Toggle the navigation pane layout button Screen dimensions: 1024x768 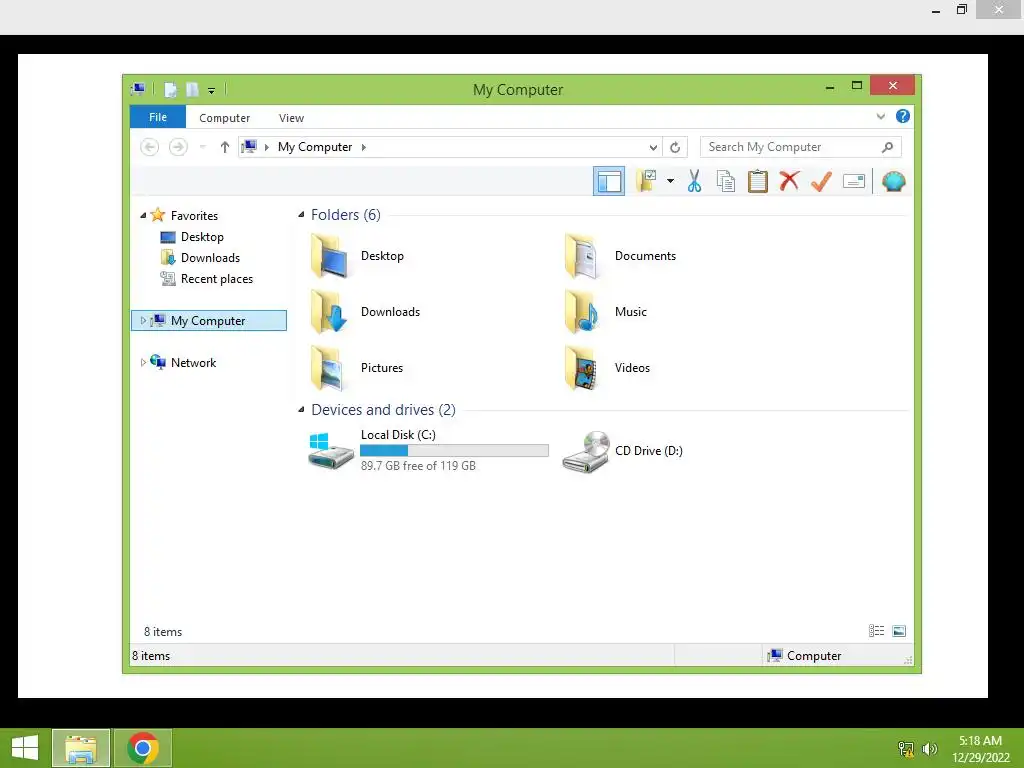pyautogui.click(x=609, y=182)
